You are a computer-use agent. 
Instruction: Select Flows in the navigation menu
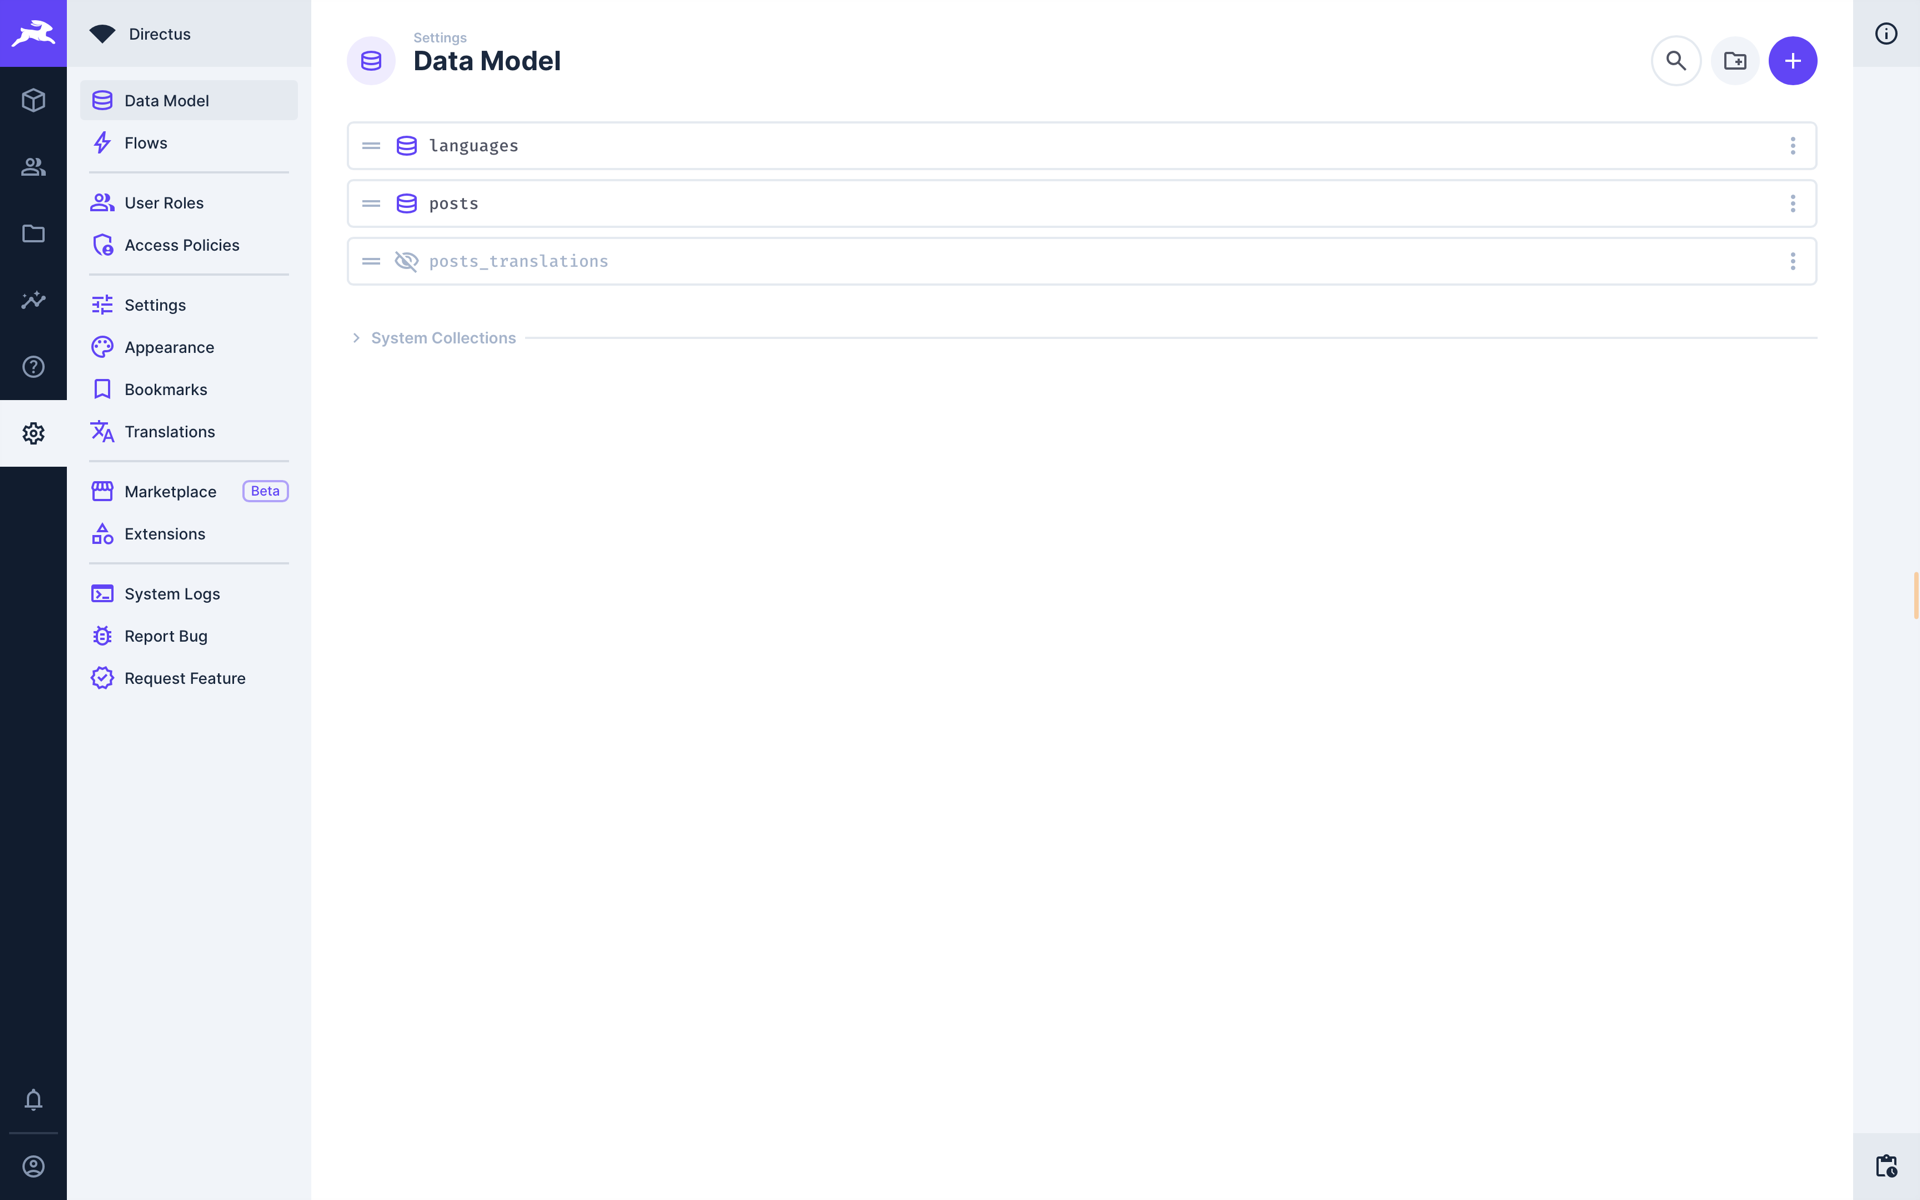pos(145,142)
